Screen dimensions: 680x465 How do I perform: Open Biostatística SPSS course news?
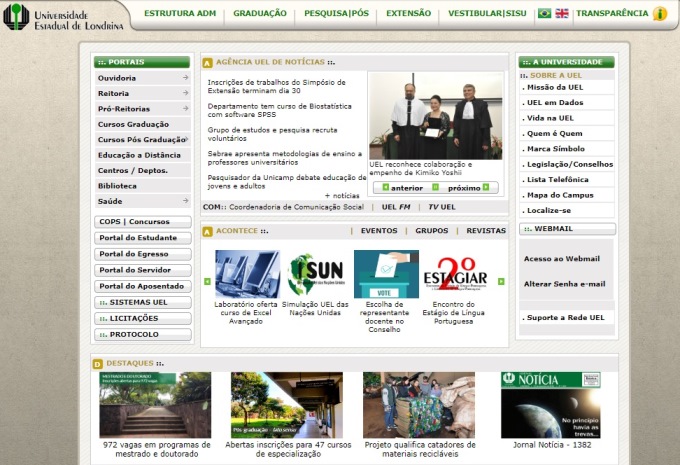280,110
